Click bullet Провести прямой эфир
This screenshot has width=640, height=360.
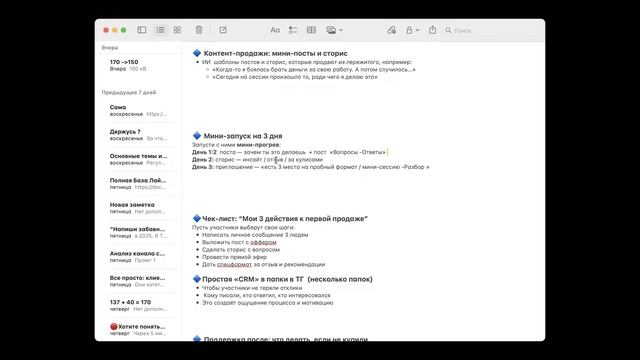click(234, 257)
